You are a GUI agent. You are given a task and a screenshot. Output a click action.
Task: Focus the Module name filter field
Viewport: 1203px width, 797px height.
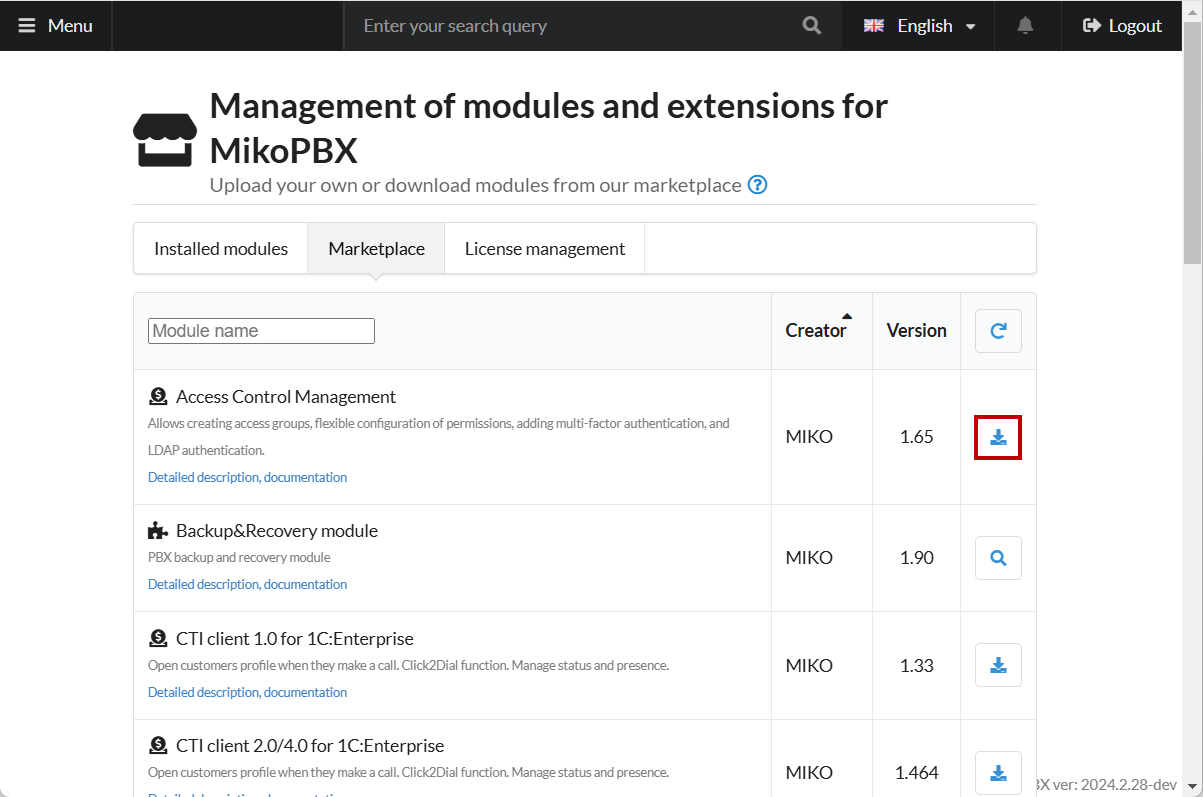pyautogui.click(x=261, y=331)
